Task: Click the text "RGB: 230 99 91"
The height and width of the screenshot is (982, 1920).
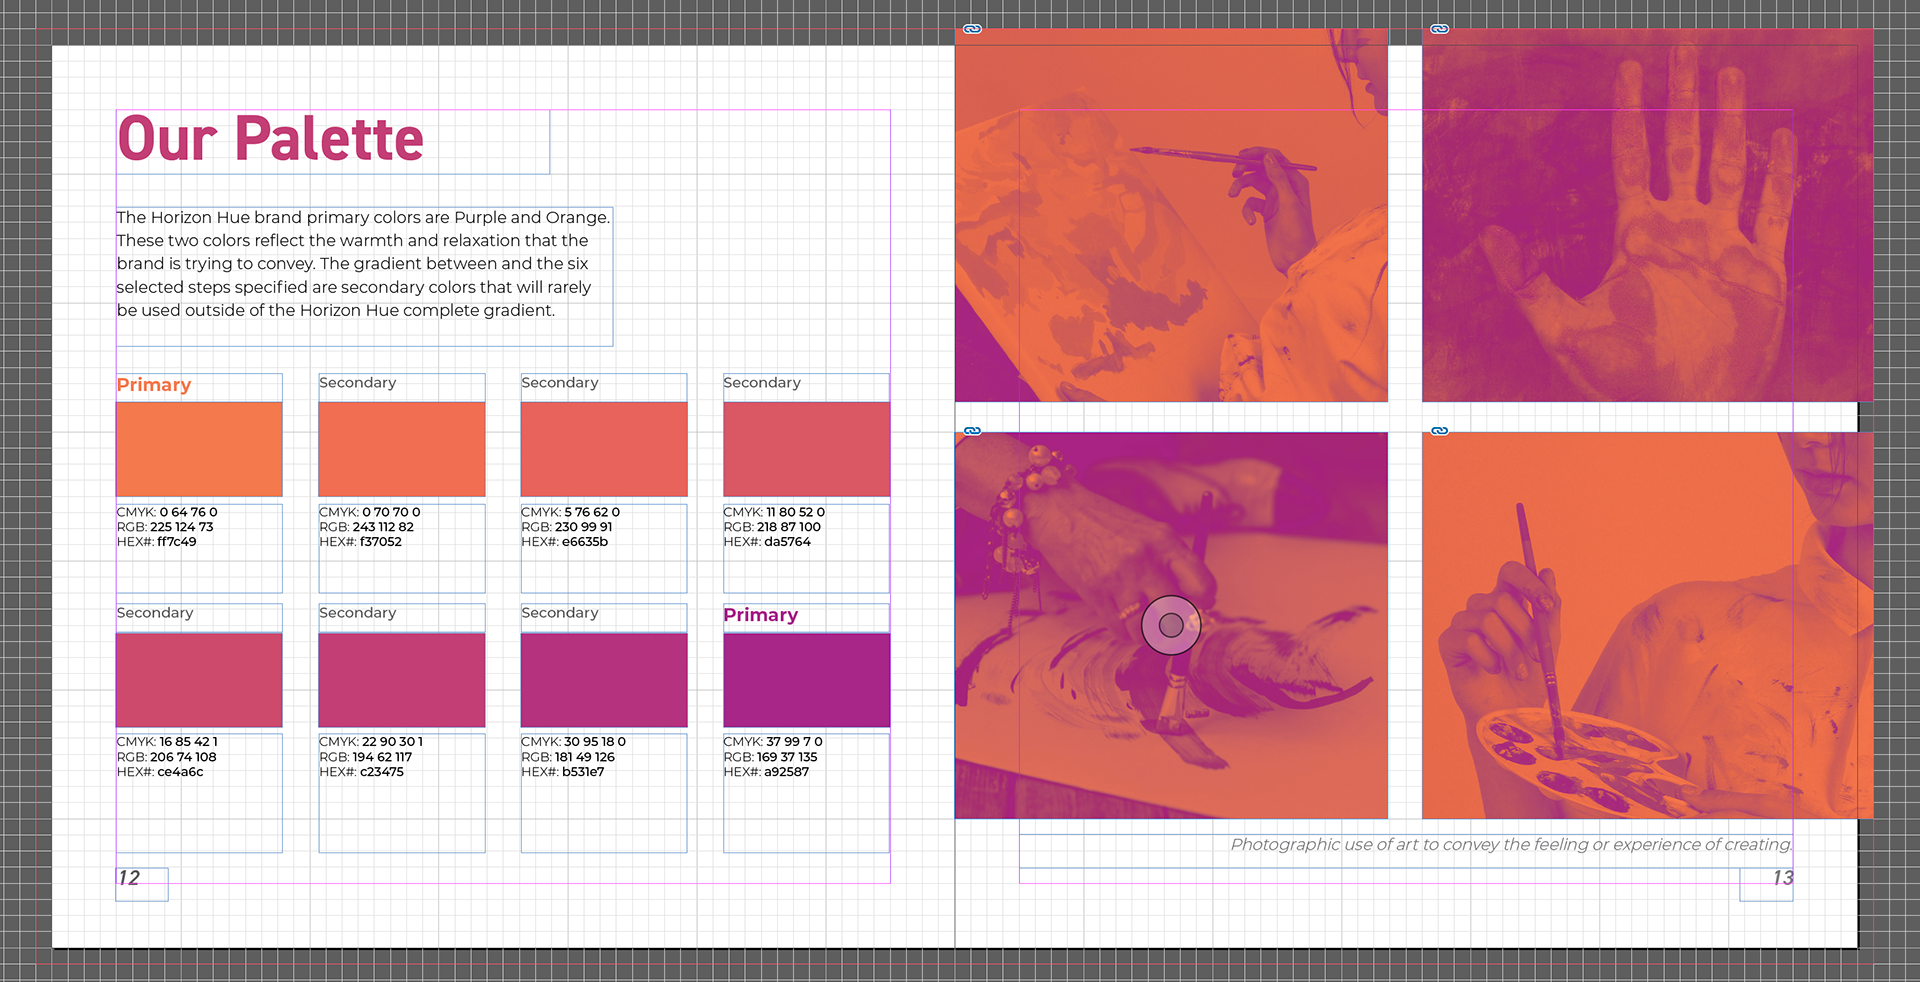Action: 567,527
